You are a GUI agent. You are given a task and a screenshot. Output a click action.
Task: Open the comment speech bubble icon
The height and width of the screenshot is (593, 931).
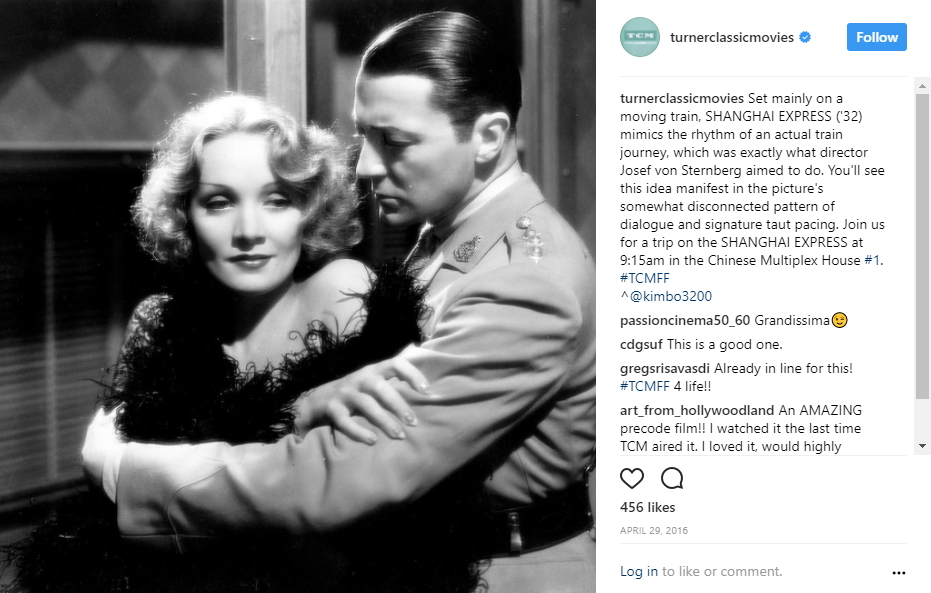click(672, 478)
